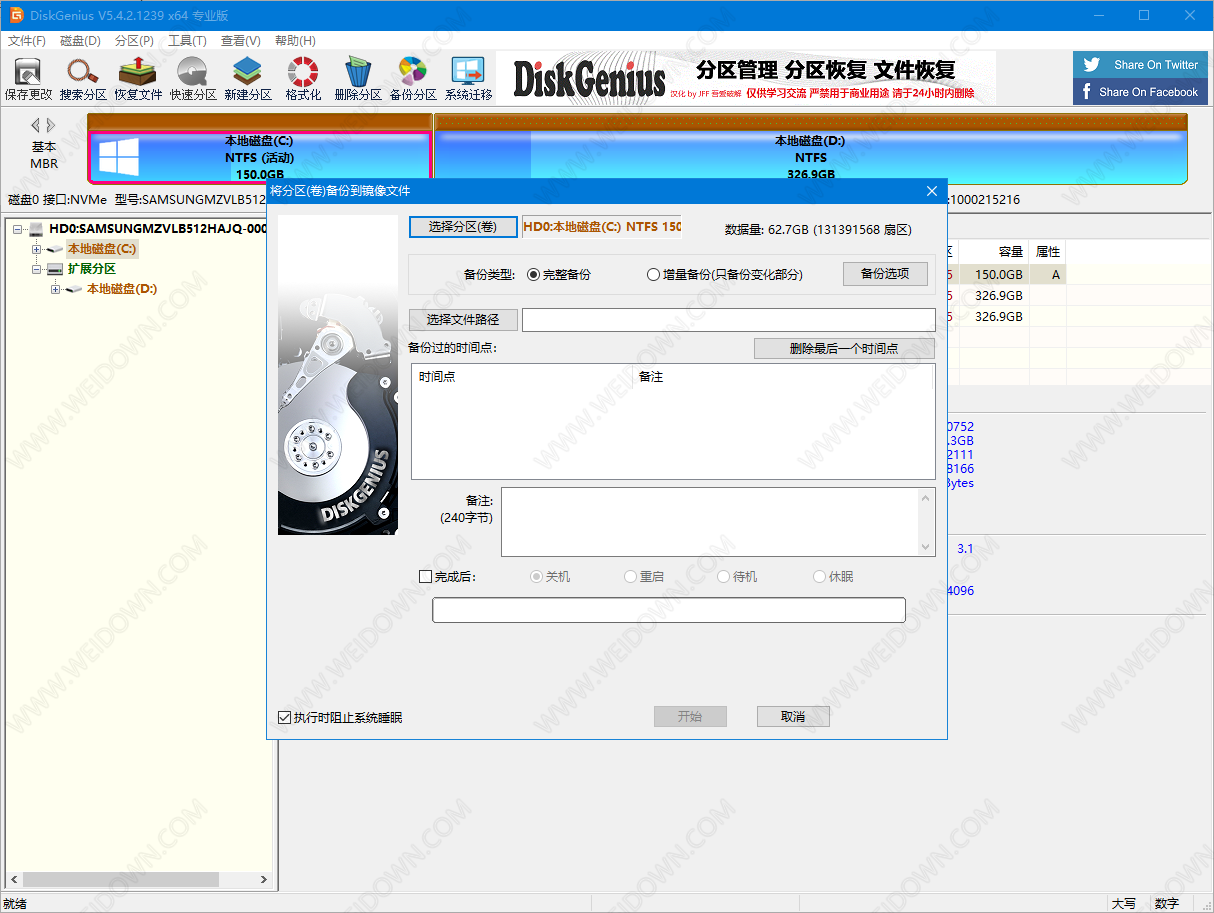Open the 工具(T) menu
This screenshot has height=913, width=1214.
point(187,41)
